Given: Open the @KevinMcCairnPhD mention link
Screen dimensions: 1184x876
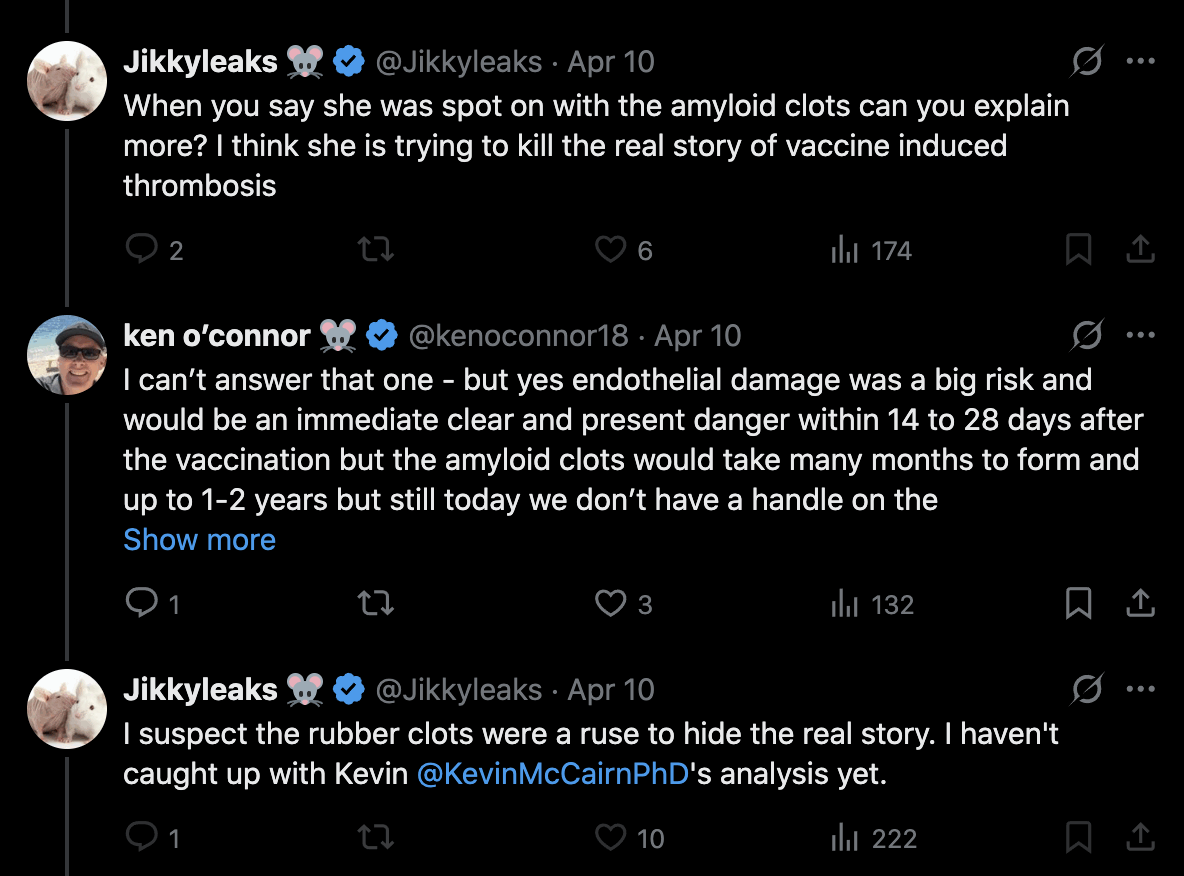Looking at the screenshot, I should pos(553,774).
